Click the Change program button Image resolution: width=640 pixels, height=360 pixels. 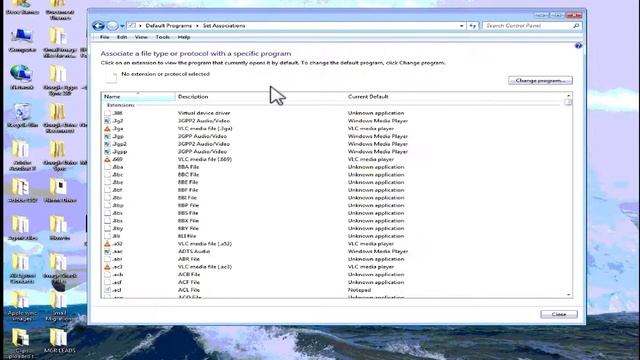tap(540, 80)
